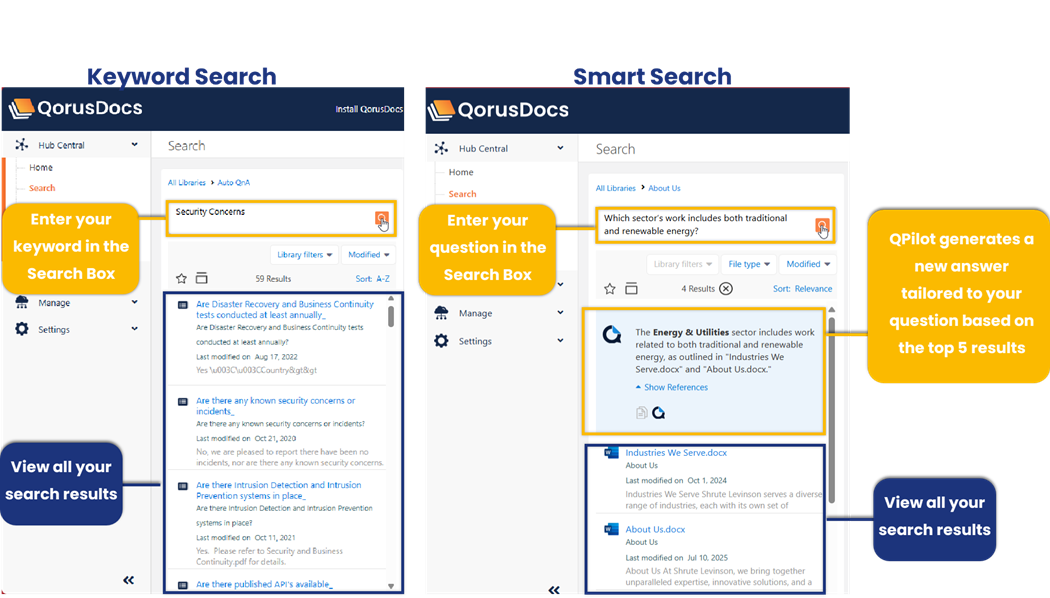Viewport: 1050px width, 598px height.
Task: Open the Modified dropdown in the Keyword Search panel
Action: click(367, 255)
